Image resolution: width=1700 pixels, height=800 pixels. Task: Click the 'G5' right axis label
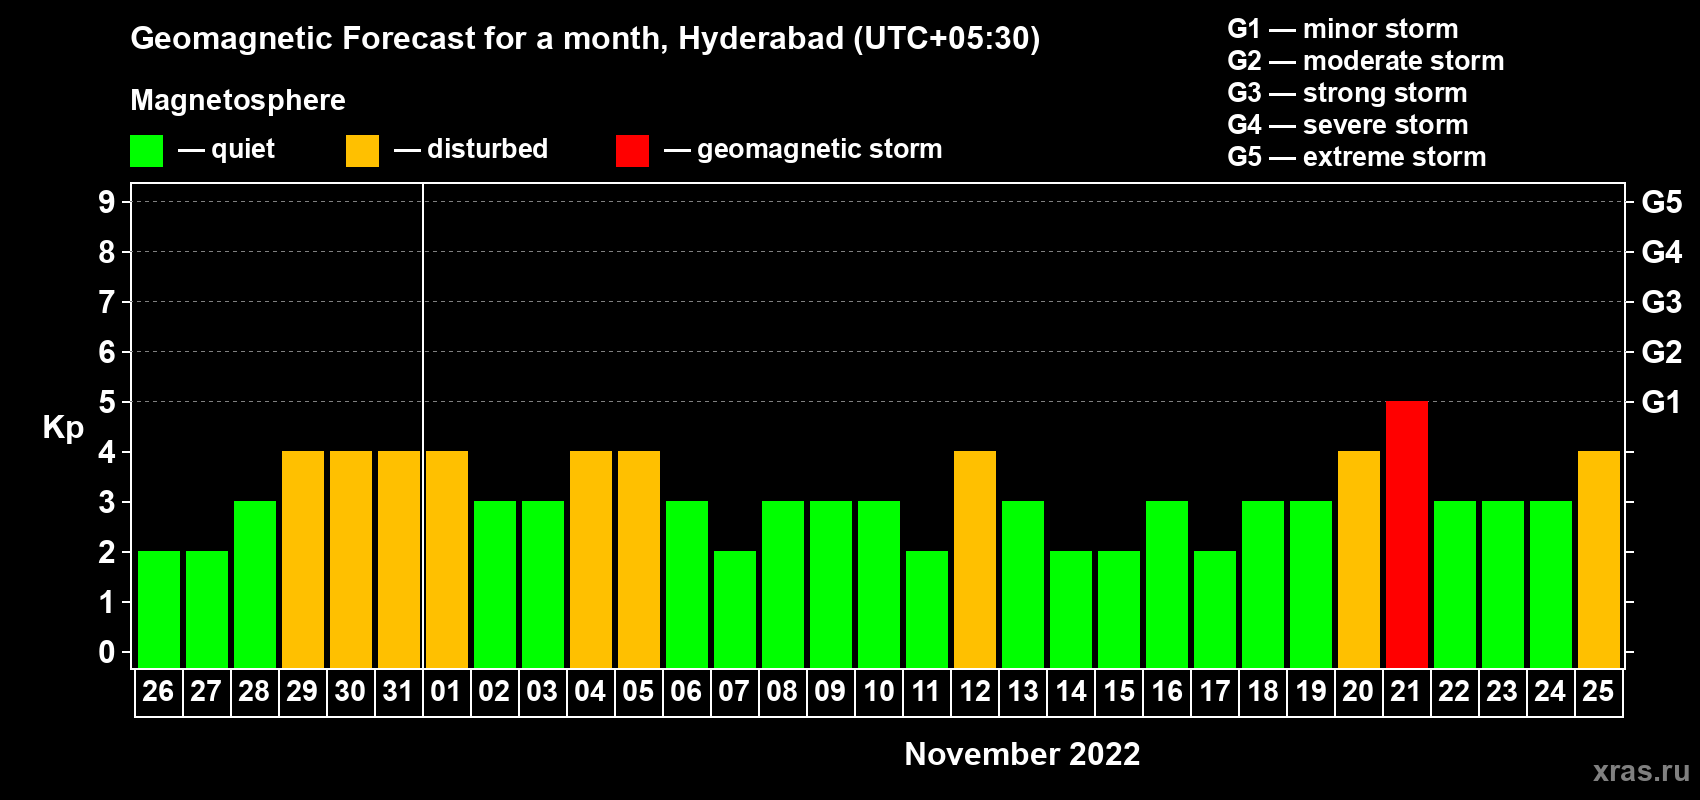[1661, 202]
